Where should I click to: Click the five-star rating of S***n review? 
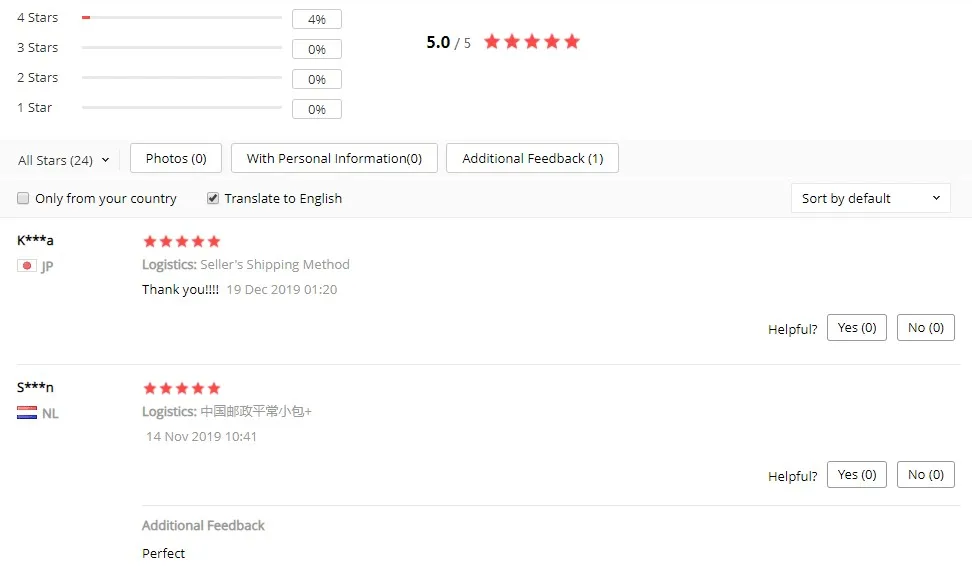click(x=182, y=388)
